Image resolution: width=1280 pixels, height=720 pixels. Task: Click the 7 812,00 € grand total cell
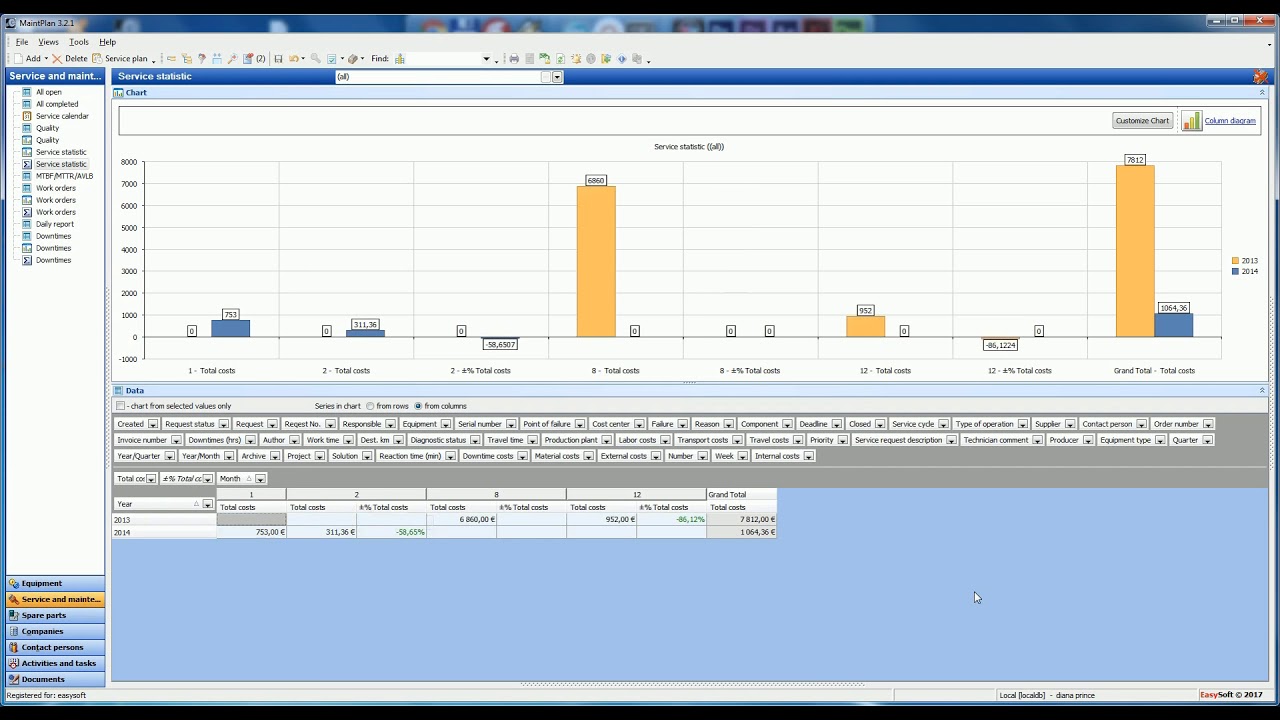742,520
